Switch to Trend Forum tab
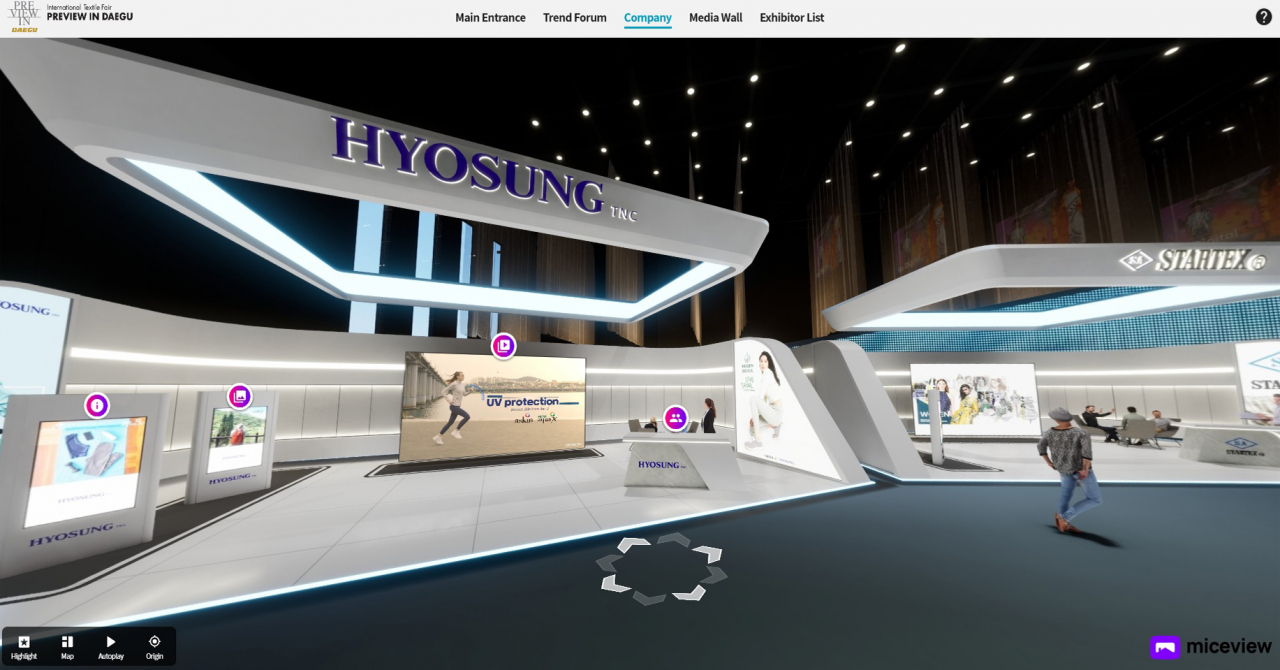The image size is (1280, 670). click(575, 18)
